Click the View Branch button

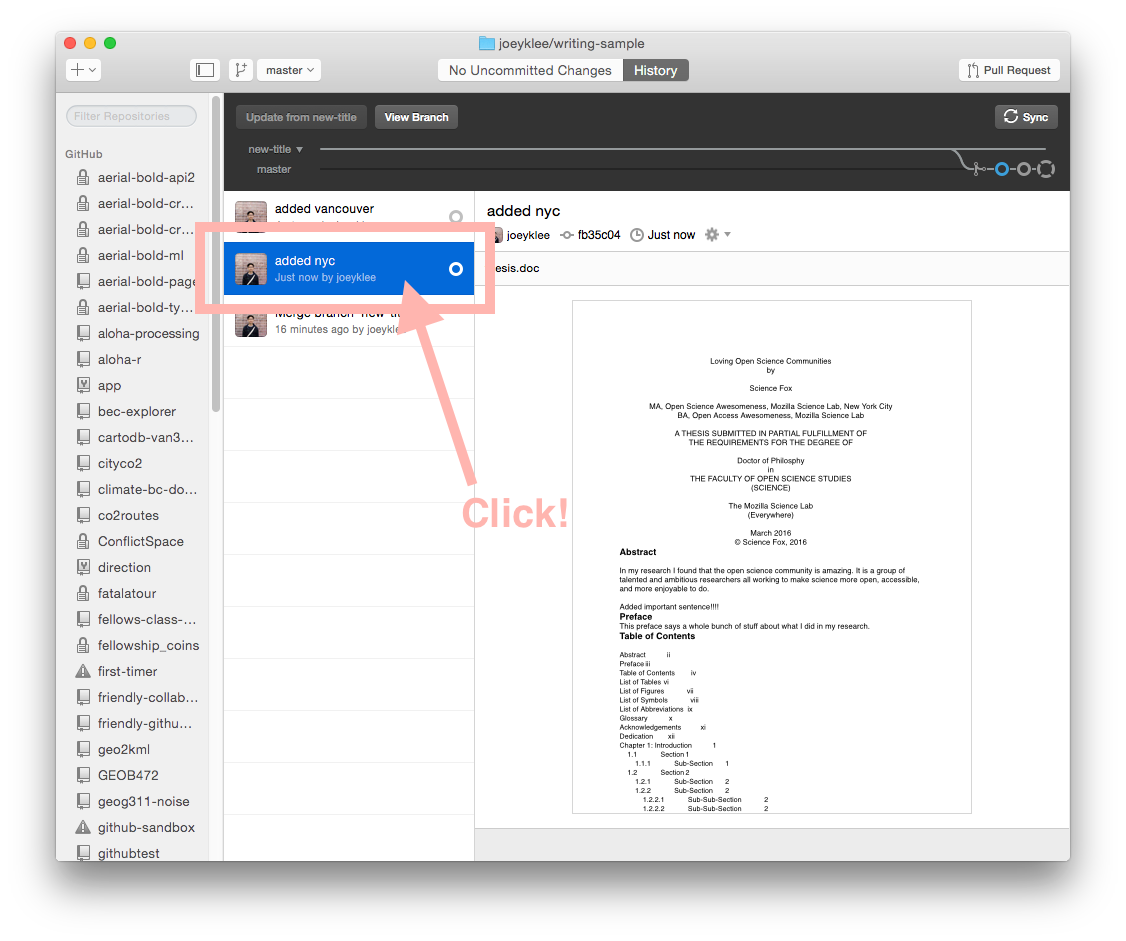click(417, 117)
